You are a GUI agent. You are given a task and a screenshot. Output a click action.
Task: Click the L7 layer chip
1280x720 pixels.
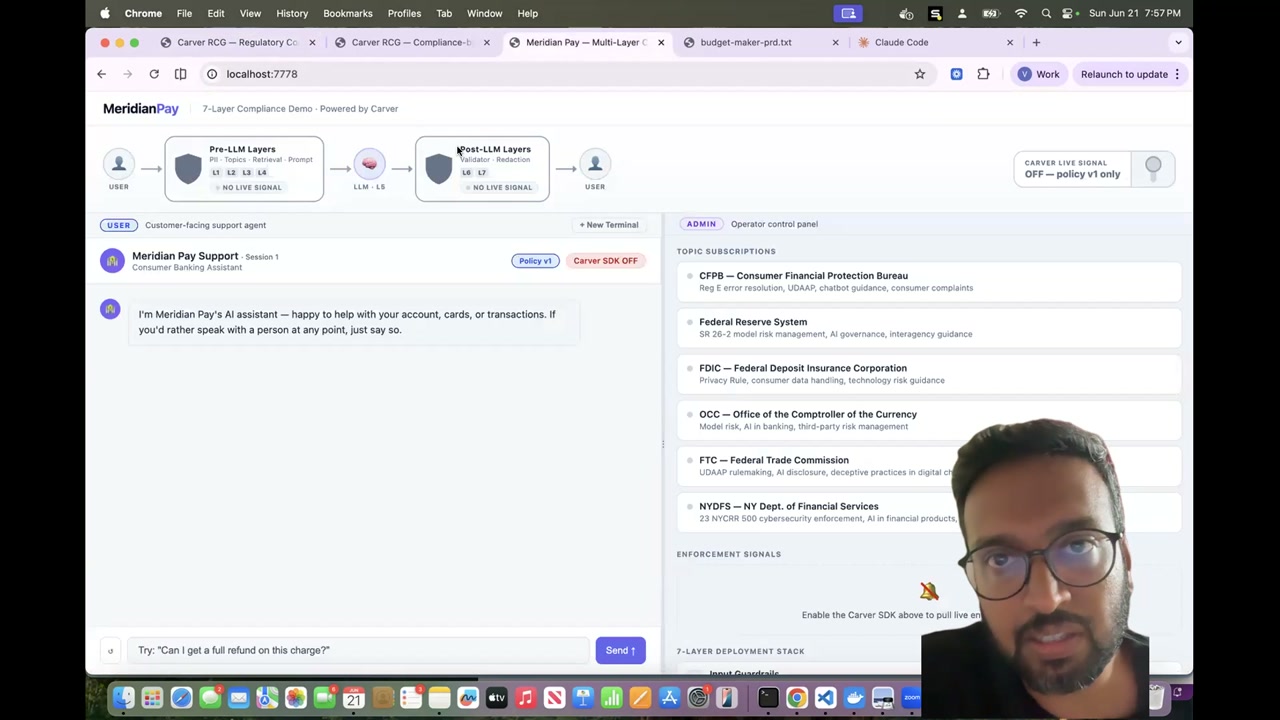click(x=481, y=172)
